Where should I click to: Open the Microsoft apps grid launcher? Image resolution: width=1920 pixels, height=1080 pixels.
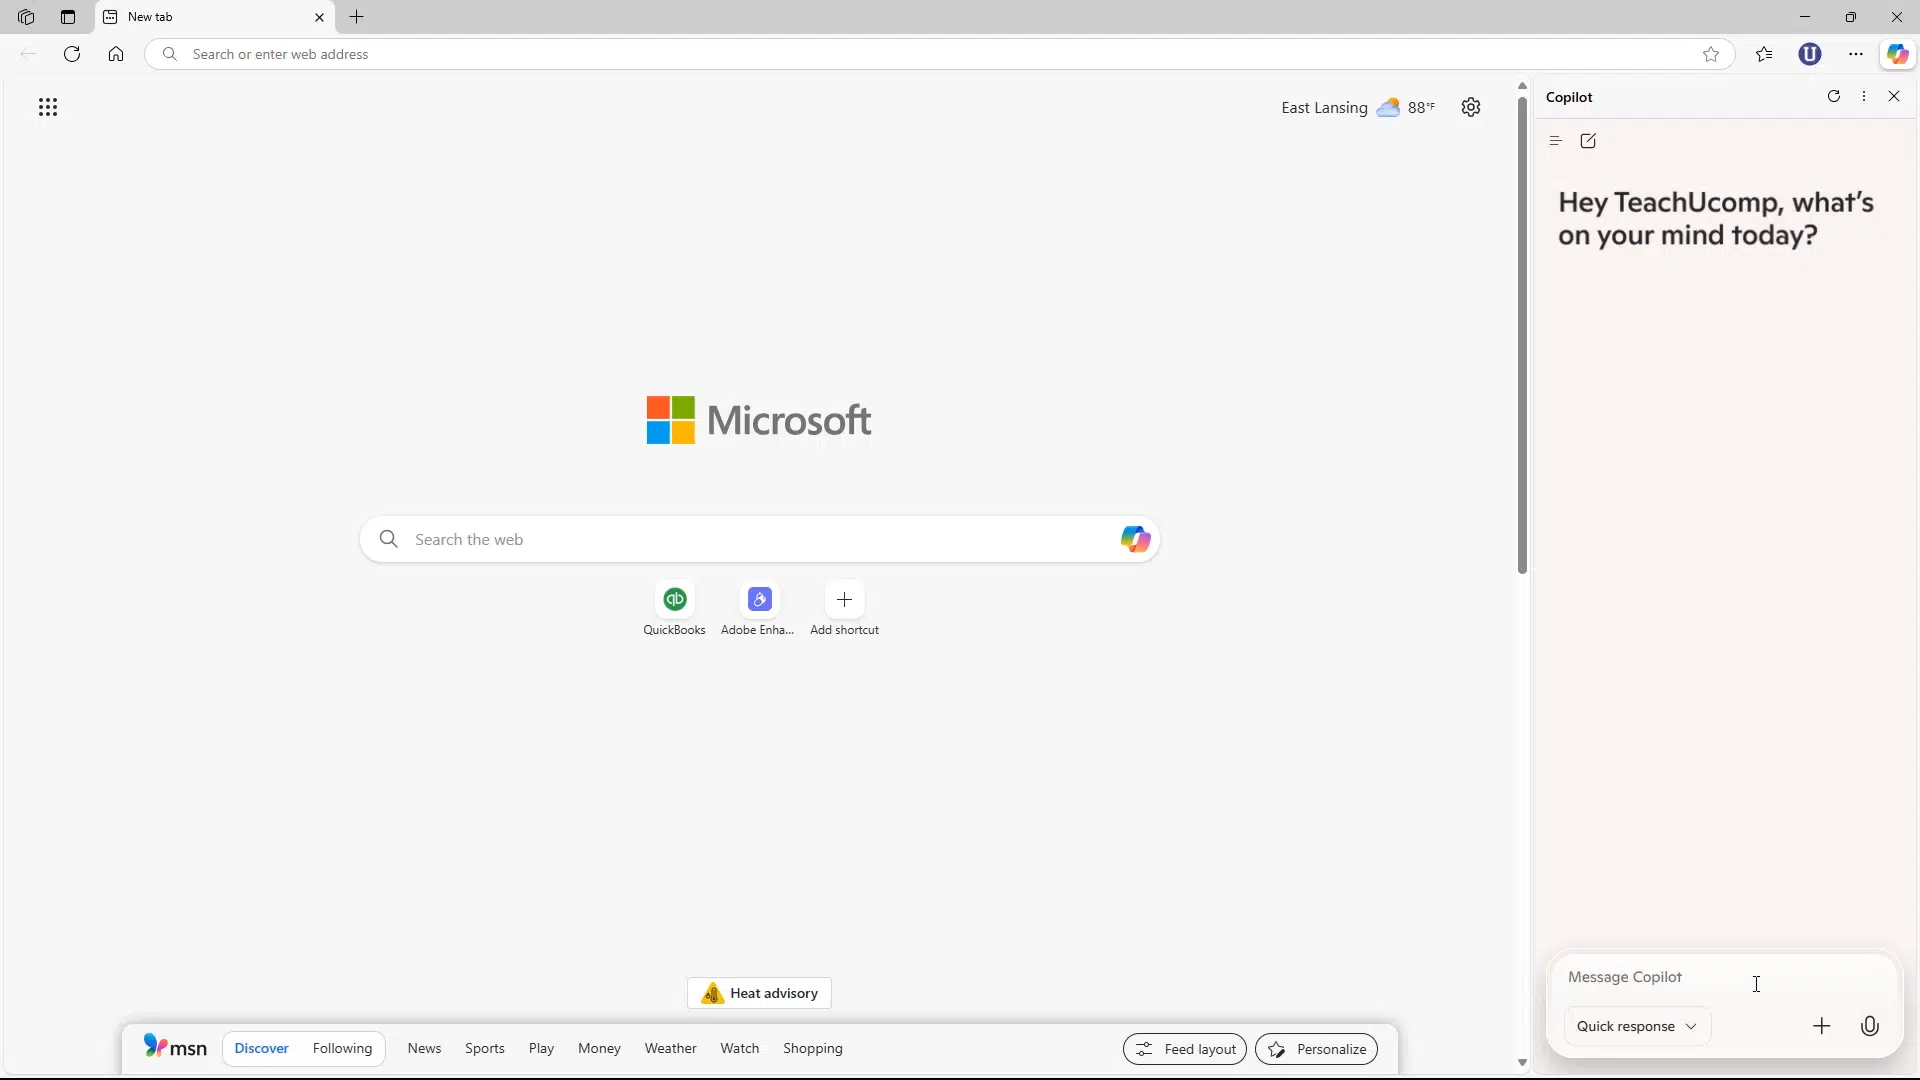(48, 107)
